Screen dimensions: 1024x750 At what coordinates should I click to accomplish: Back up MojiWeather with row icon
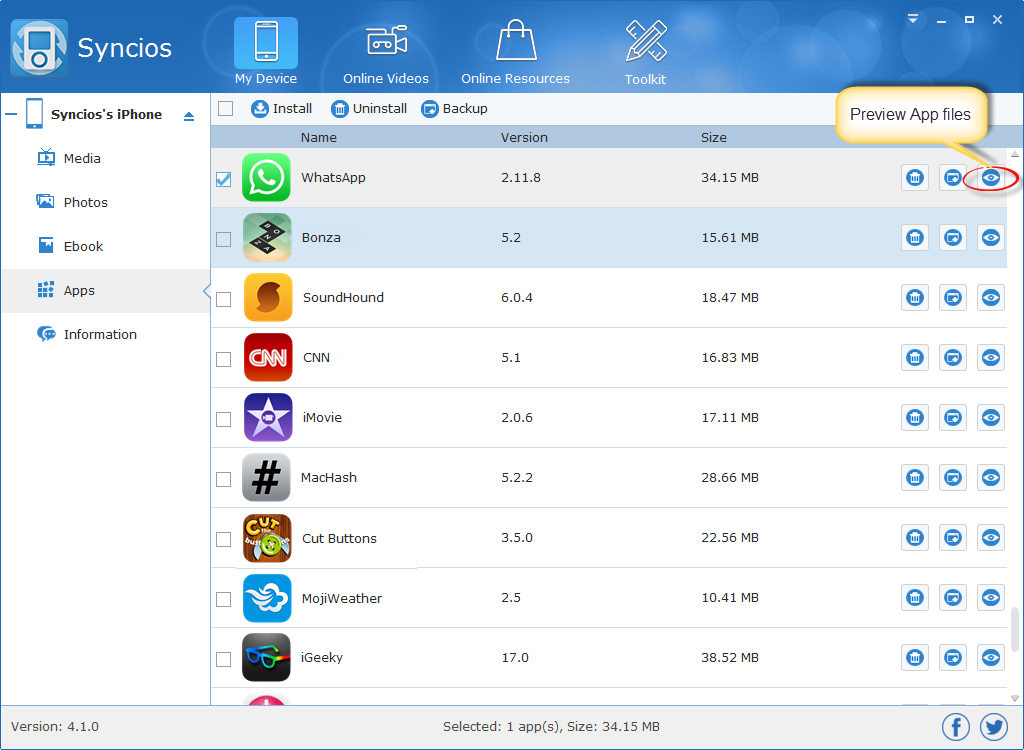[953, 597]
